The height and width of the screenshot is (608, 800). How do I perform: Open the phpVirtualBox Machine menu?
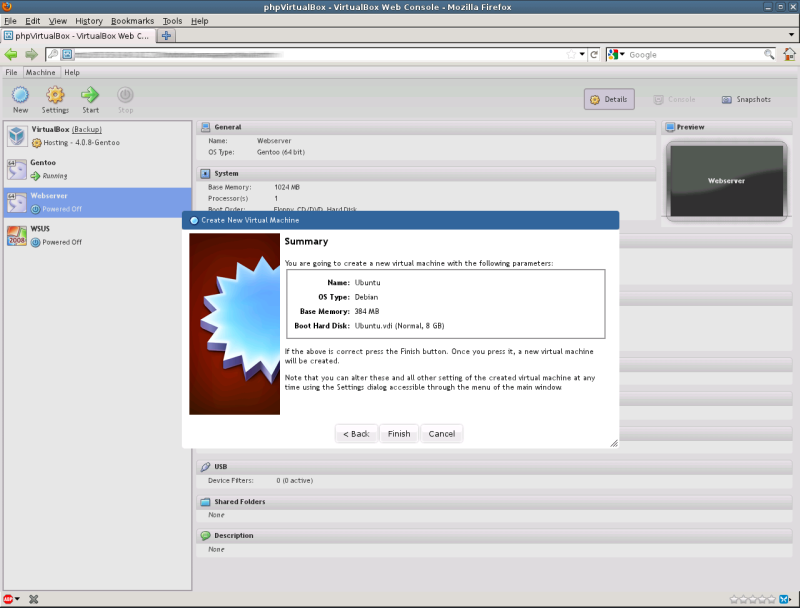[x=40, y=72]
